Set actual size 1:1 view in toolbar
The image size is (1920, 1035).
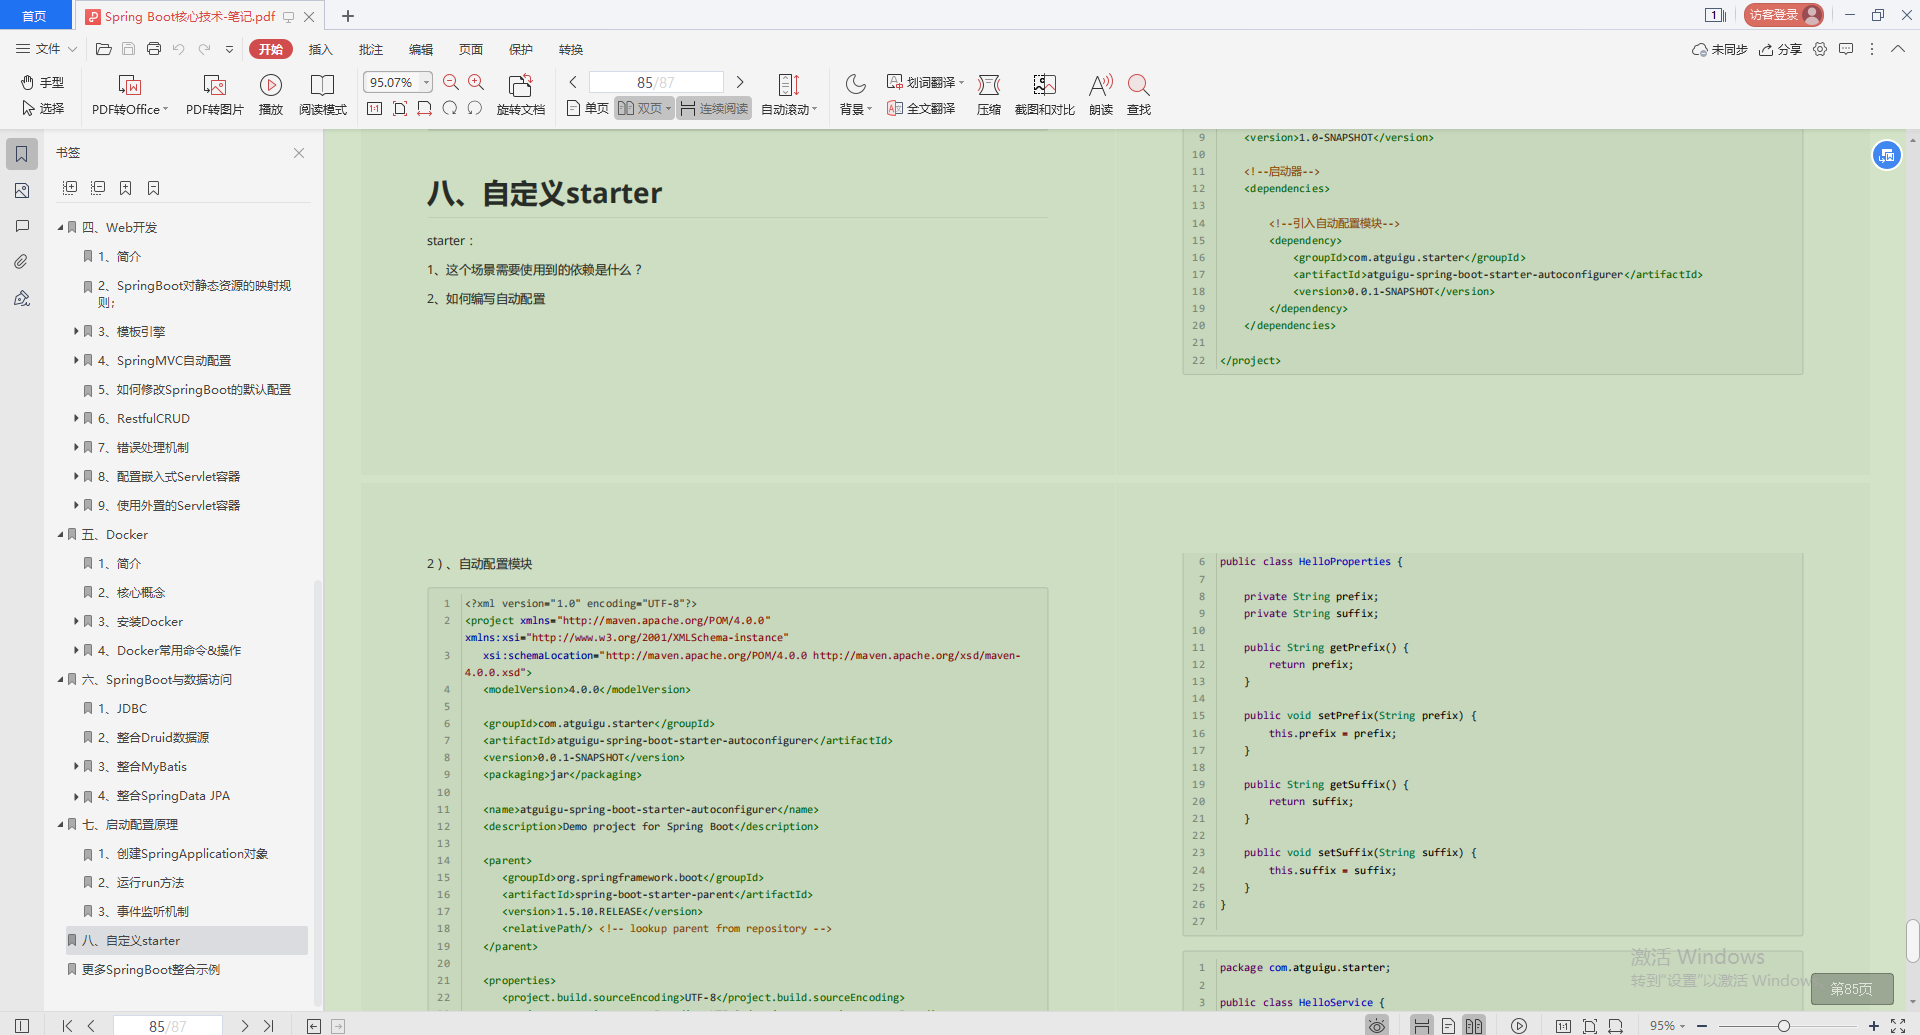374,108
